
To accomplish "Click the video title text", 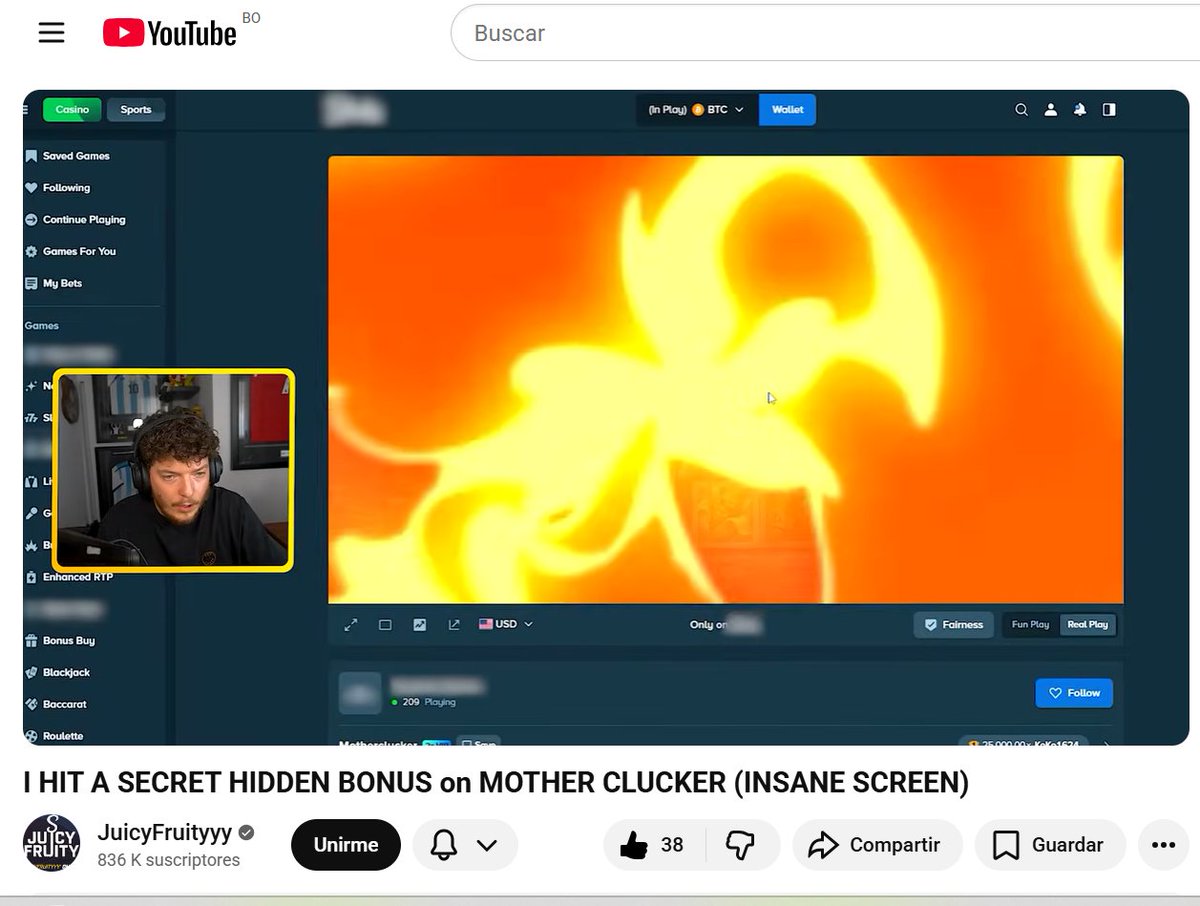I will pyautogui.click(x=496, y=783).
